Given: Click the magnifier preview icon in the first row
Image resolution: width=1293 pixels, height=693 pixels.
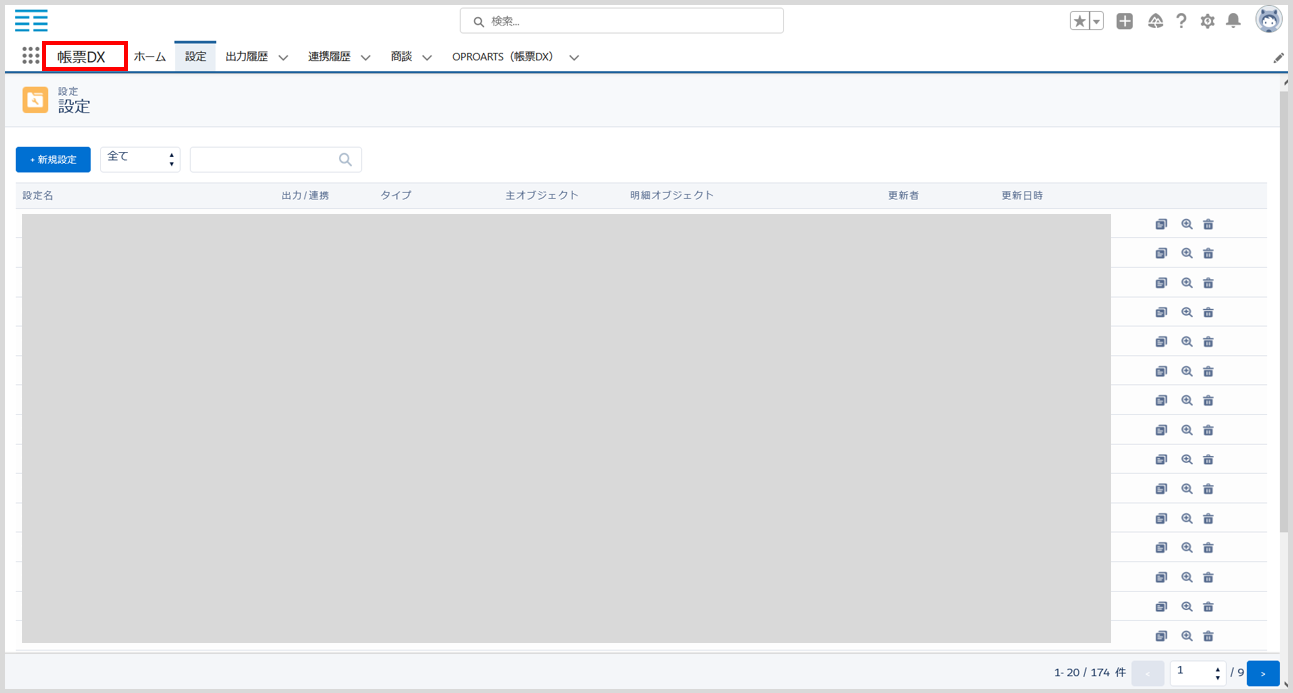Looking at the screenshot, I should 1187,225.
